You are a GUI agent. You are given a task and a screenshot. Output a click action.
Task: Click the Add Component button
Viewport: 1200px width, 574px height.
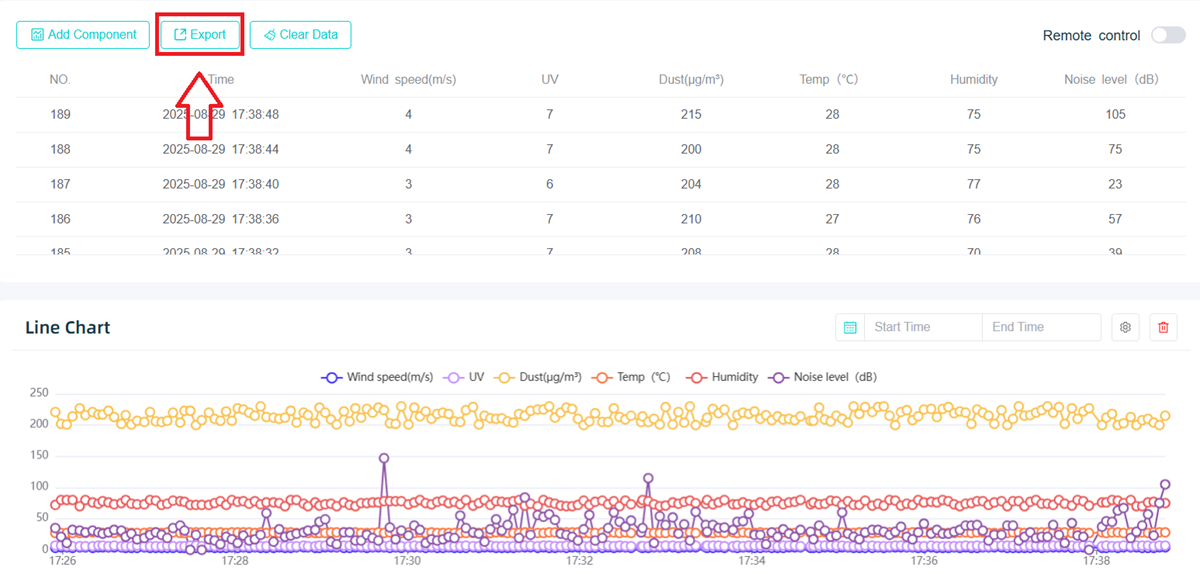[83, 34]
